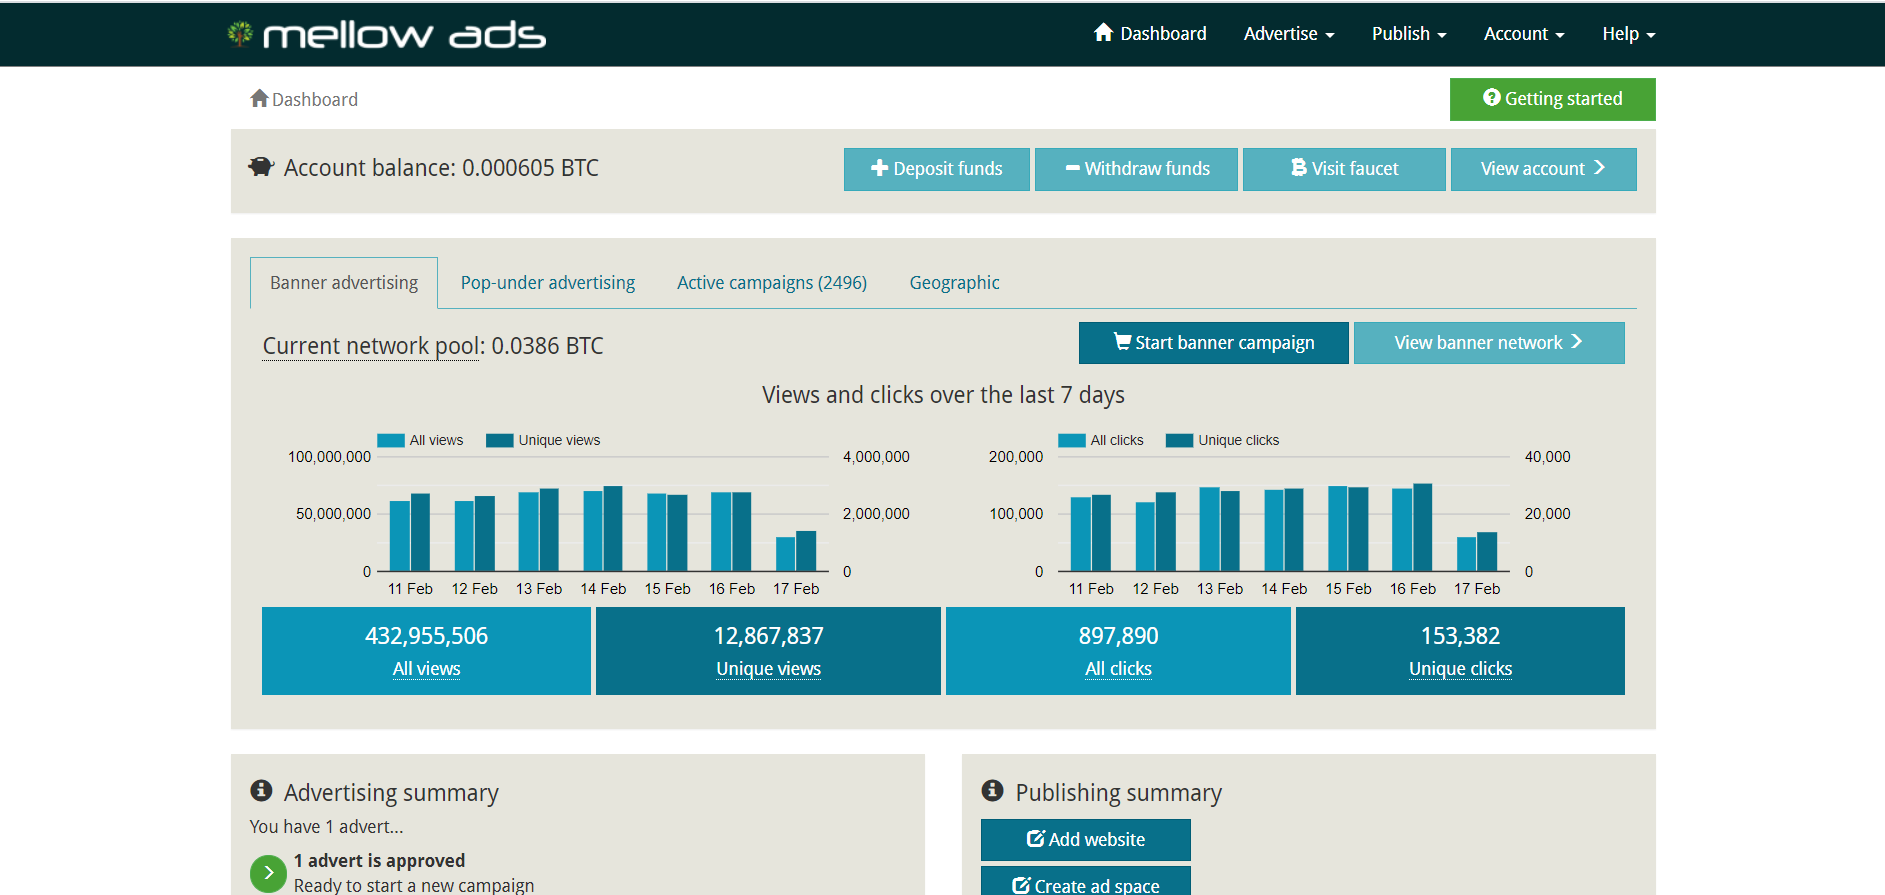The width and height of the screenshot is (1885, 895).
Task: Click Create ad space button
Action: (1086, 881)
